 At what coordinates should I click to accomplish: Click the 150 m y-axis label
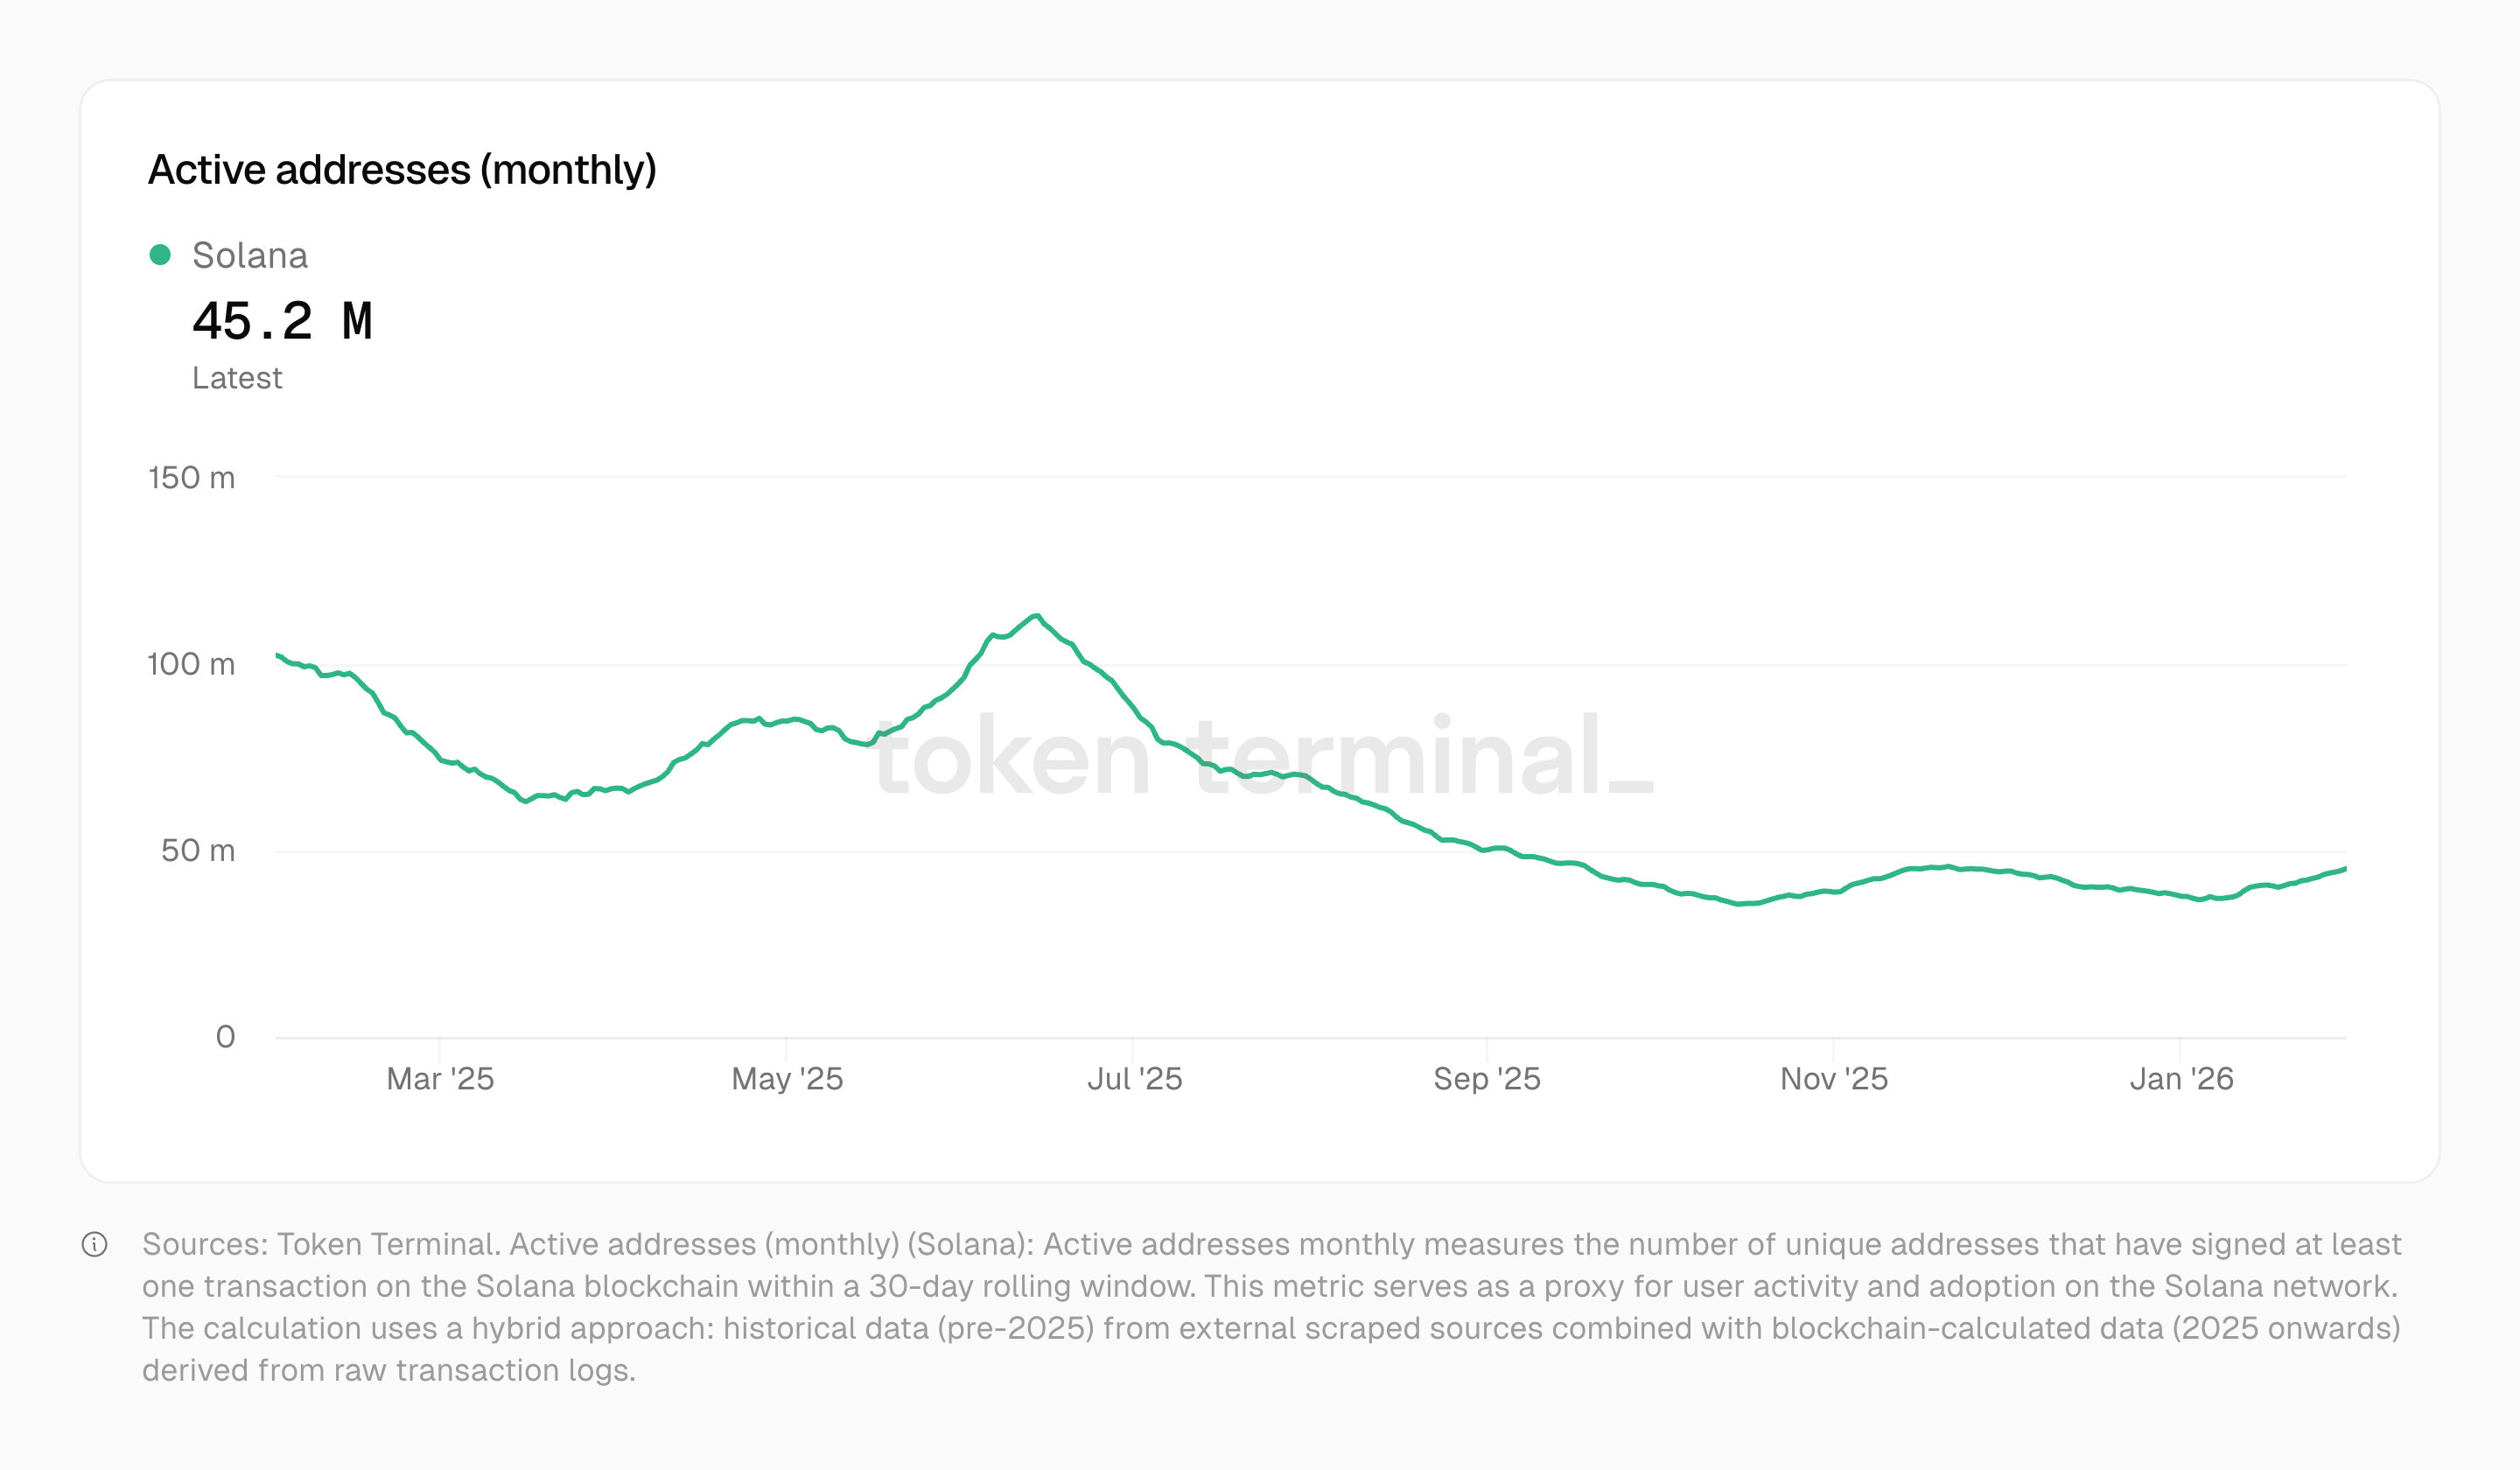(192, 478)
